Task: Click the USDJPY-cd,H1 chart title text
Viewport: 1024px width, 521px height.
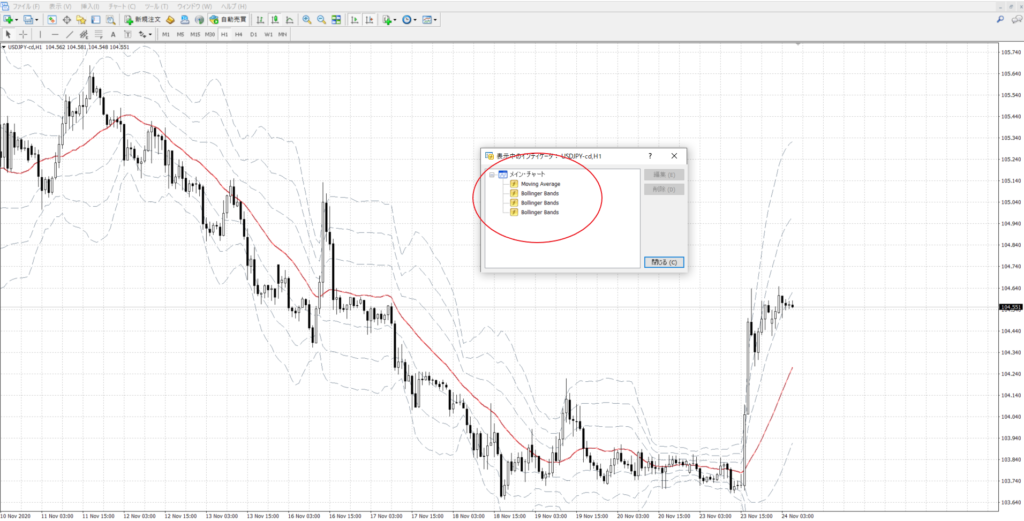Action: (25, 47)
